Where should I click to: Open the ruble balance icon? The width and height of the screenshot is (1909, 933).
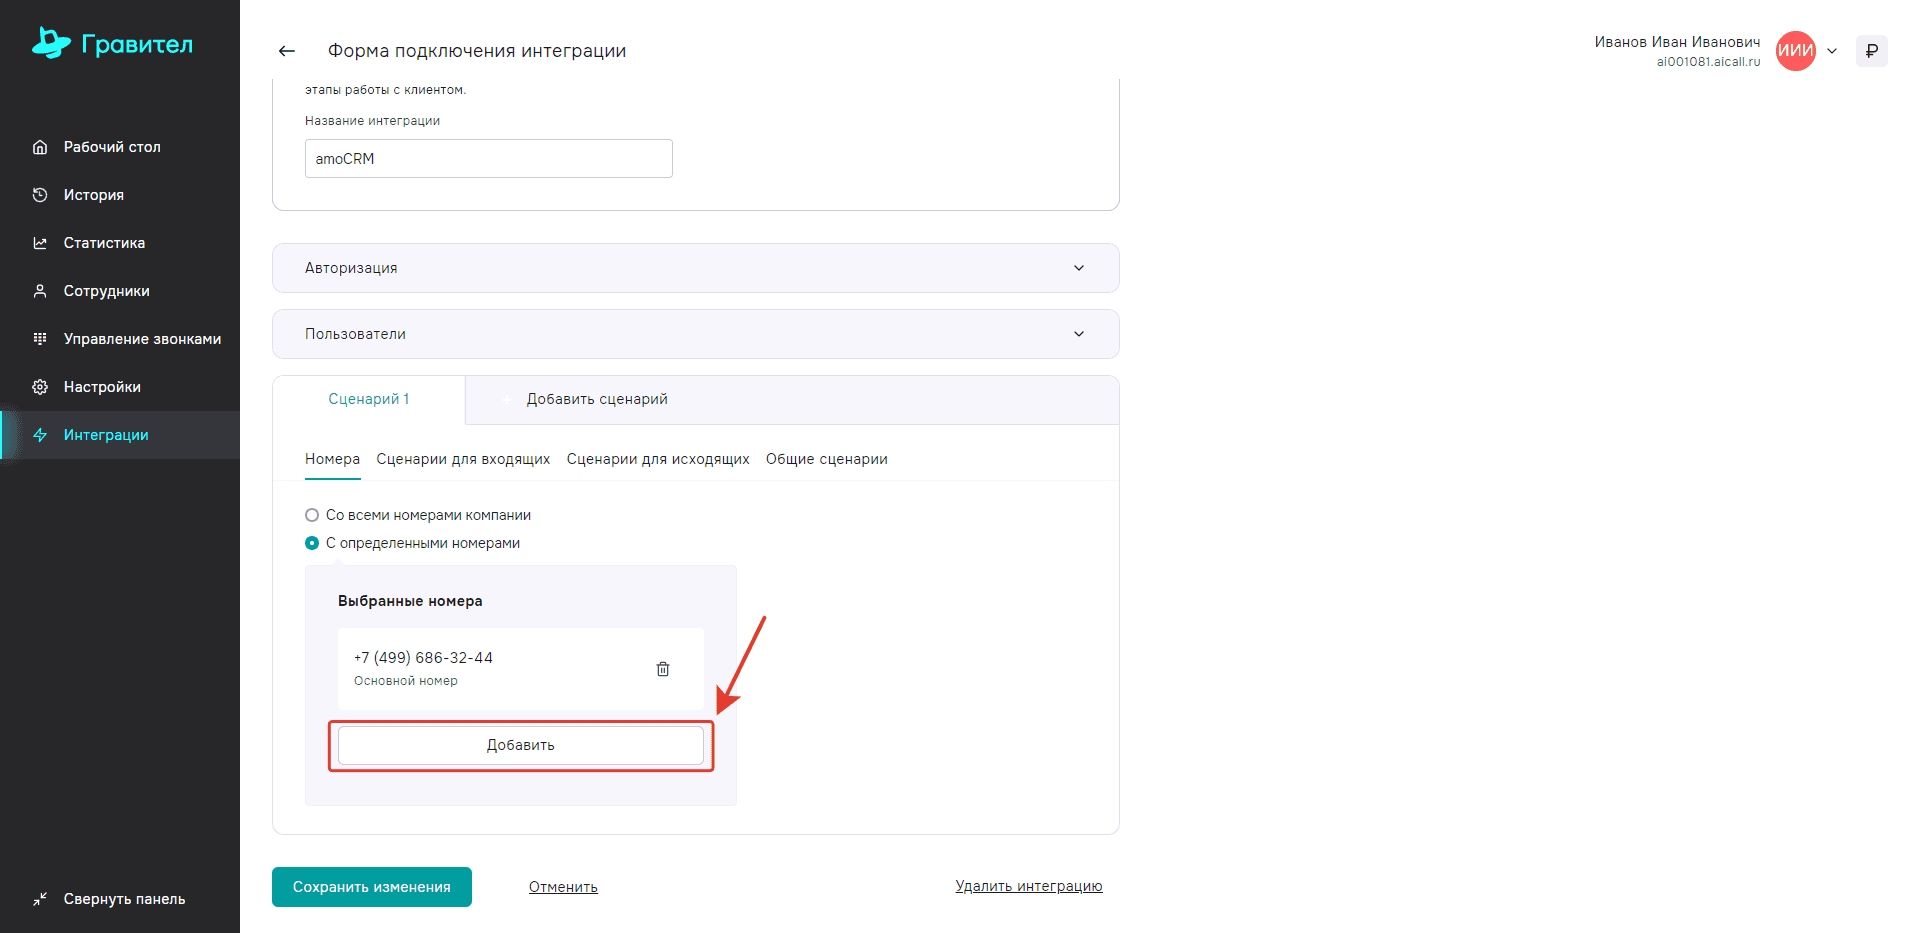(1871, 51)
